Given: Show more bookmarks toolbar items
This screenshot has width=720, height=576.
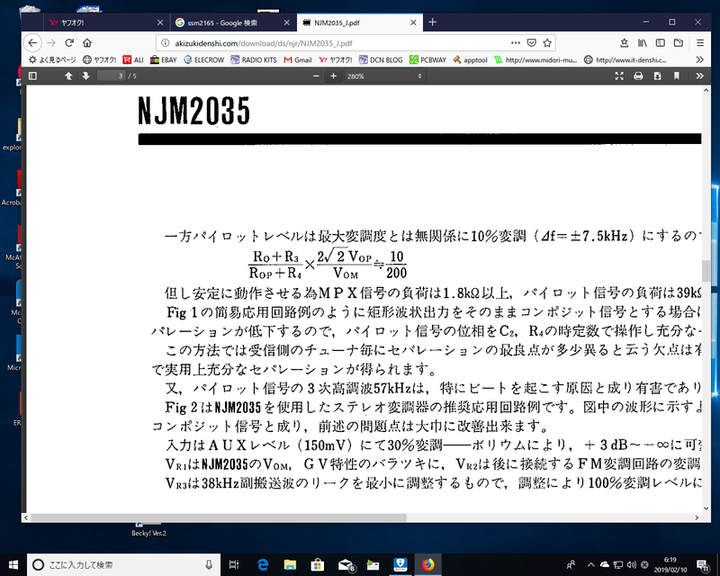Looking at the screenshot, I should [699, 59].
